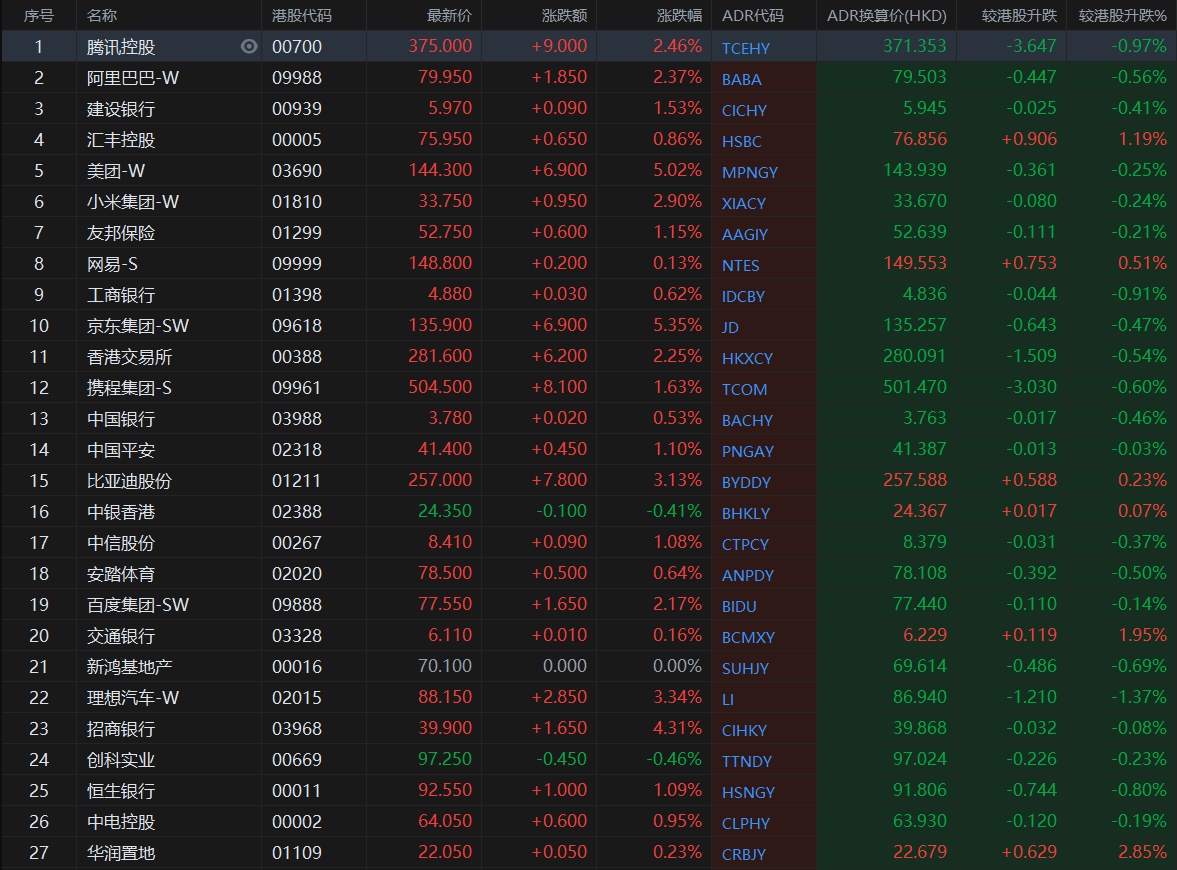The width and height of the screenshot is (1177, 870).
Task: Open the BABA ADR code link
Action: 742,79
